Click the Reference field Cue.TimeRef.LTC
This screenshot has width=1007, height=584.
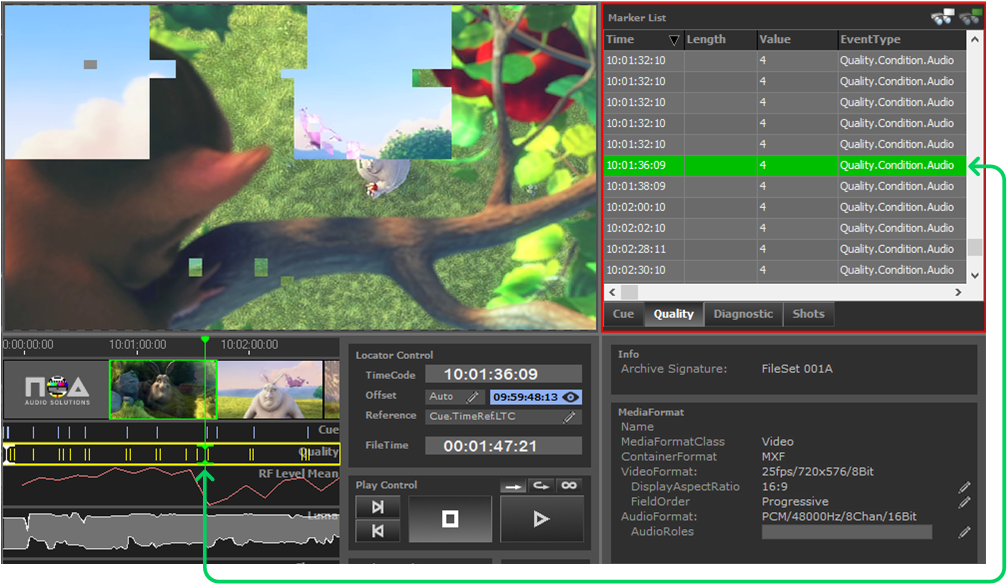tap(504, 417)
